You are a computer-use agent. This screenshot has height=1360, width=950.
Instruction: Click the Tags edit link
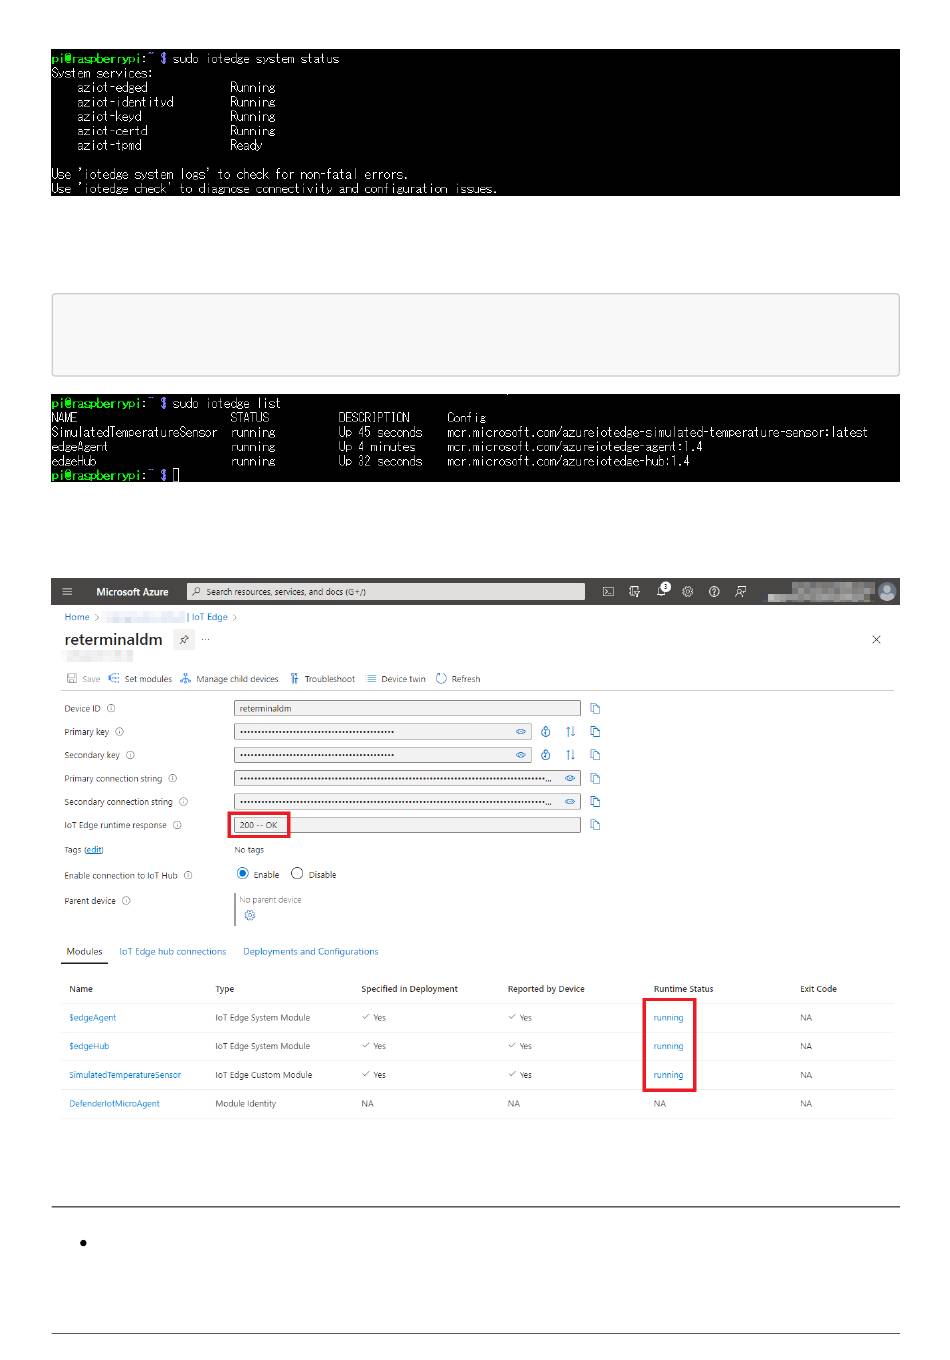click(x=94, y=850)
